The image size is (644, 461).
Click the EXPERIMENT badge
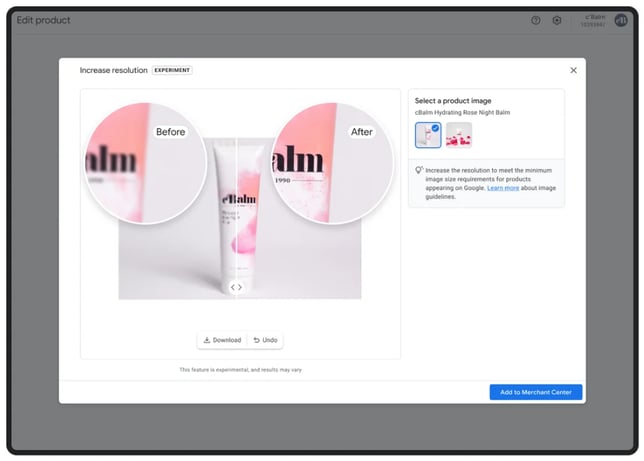click(x=172, y=70)
